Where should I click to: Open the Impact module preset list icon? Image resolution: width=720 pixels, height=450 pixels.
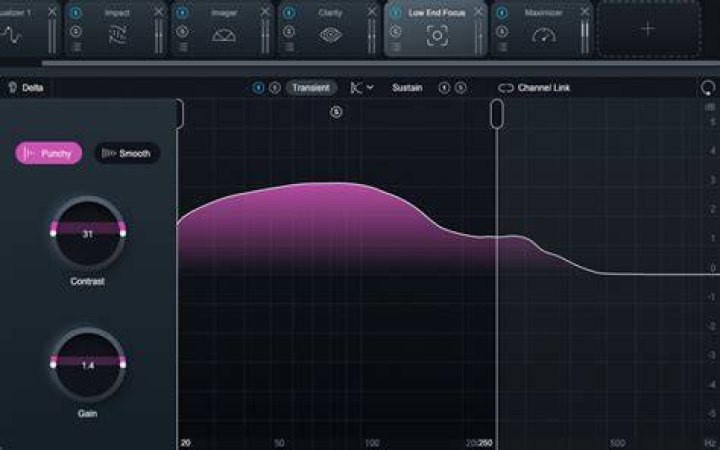[76, 46]
